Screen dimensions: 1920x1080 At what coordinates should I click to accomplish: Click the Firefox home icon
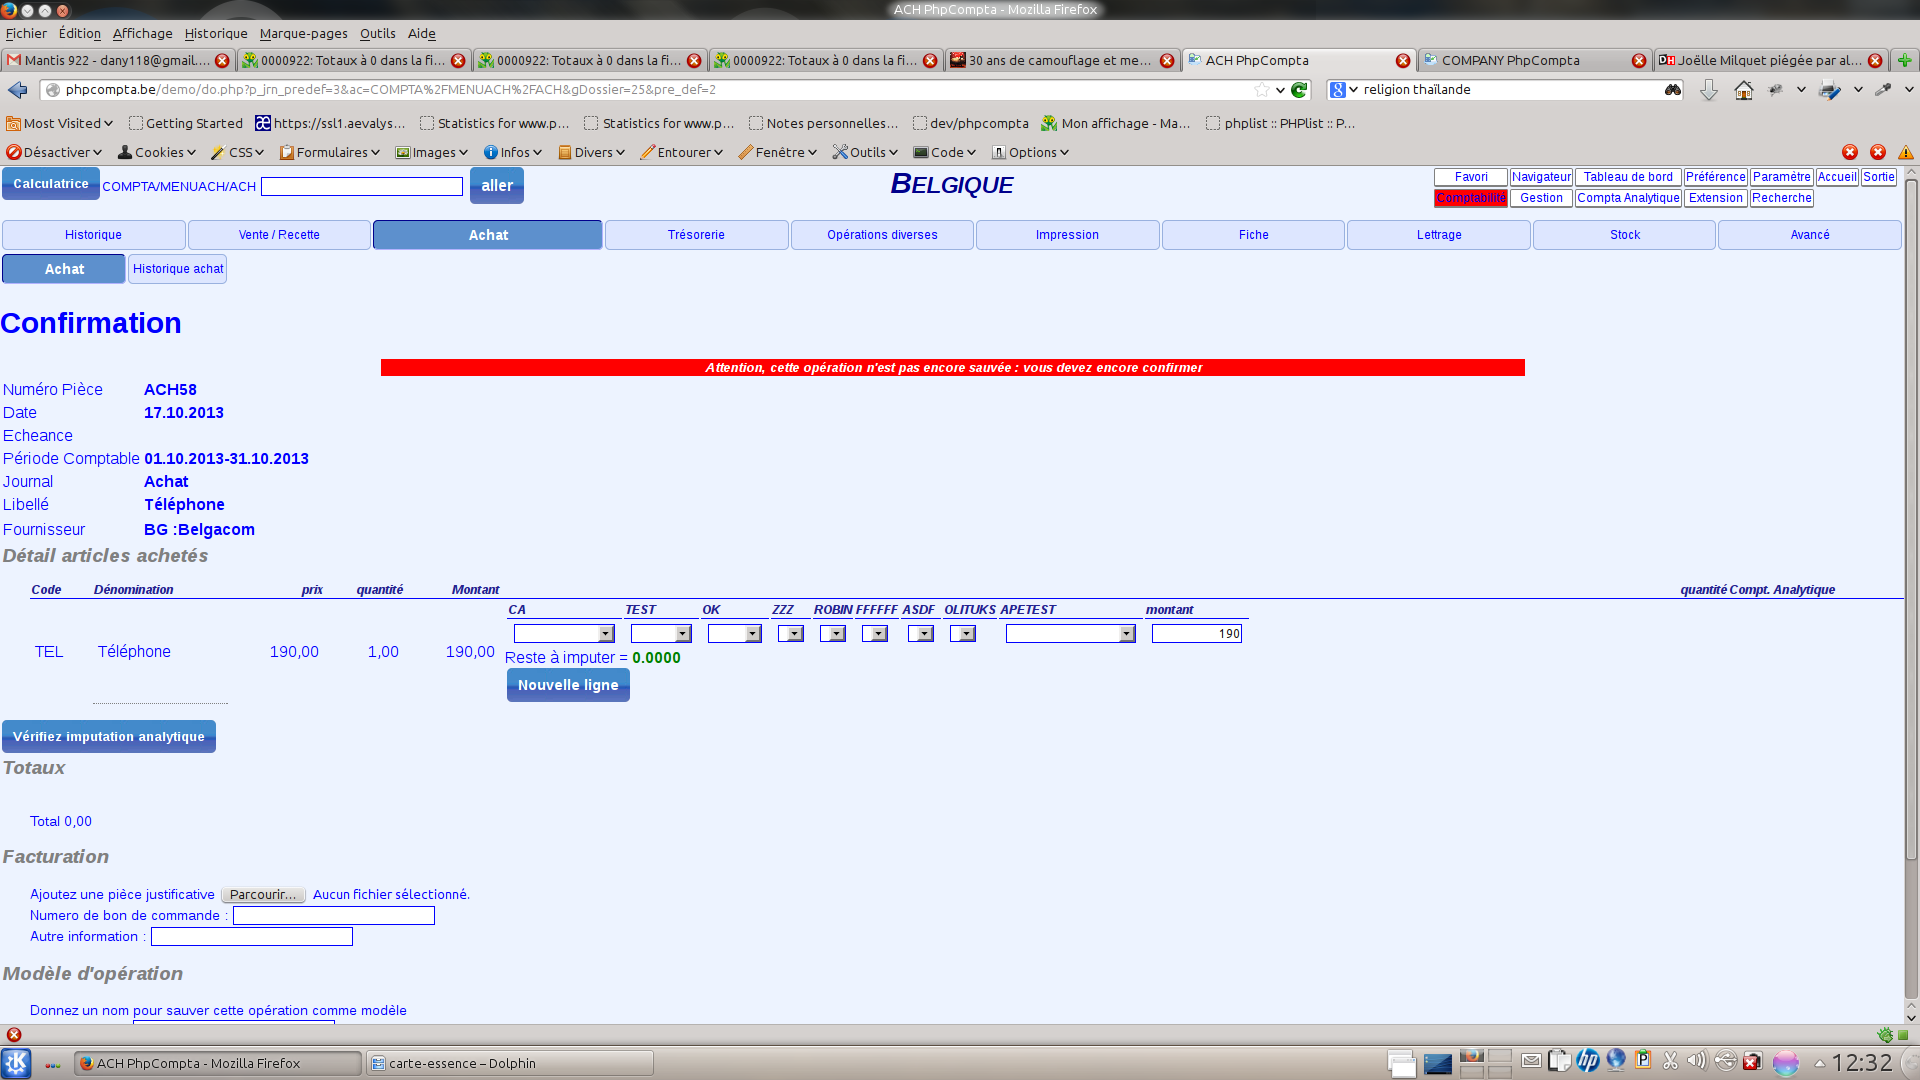point(1743,90)
